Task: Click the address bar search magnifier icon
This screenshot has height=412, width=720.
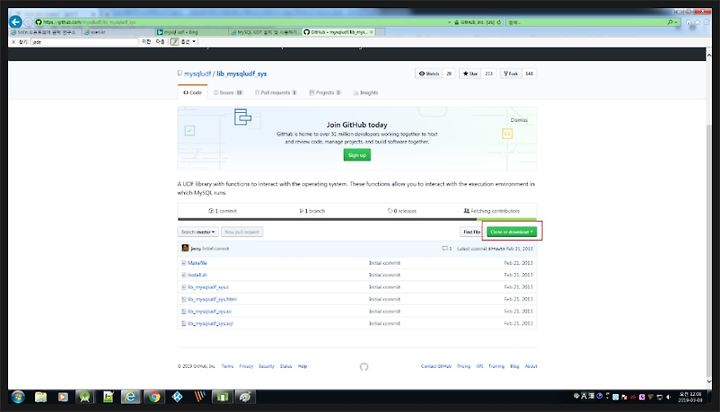Action: pos(670,22)
